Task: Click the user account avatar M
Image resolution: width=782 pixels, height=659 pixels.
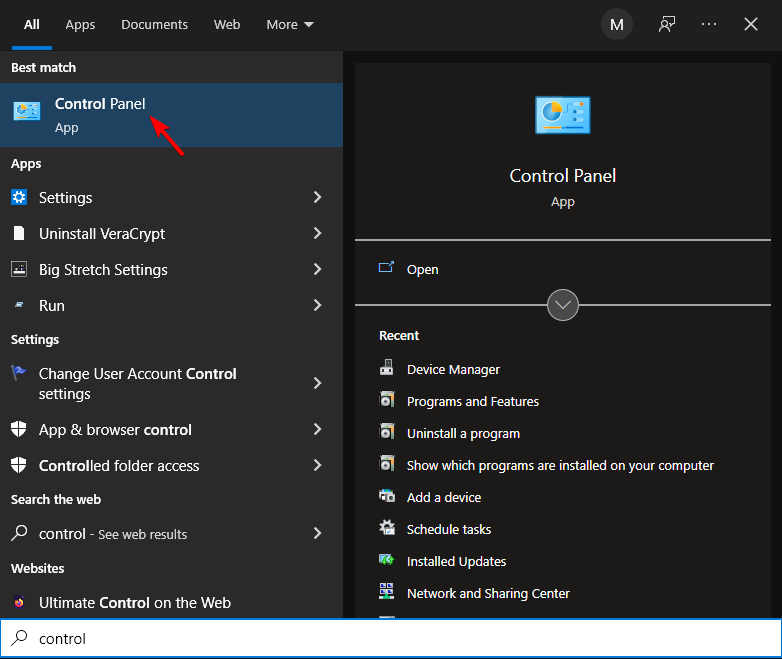Action: 616,25
